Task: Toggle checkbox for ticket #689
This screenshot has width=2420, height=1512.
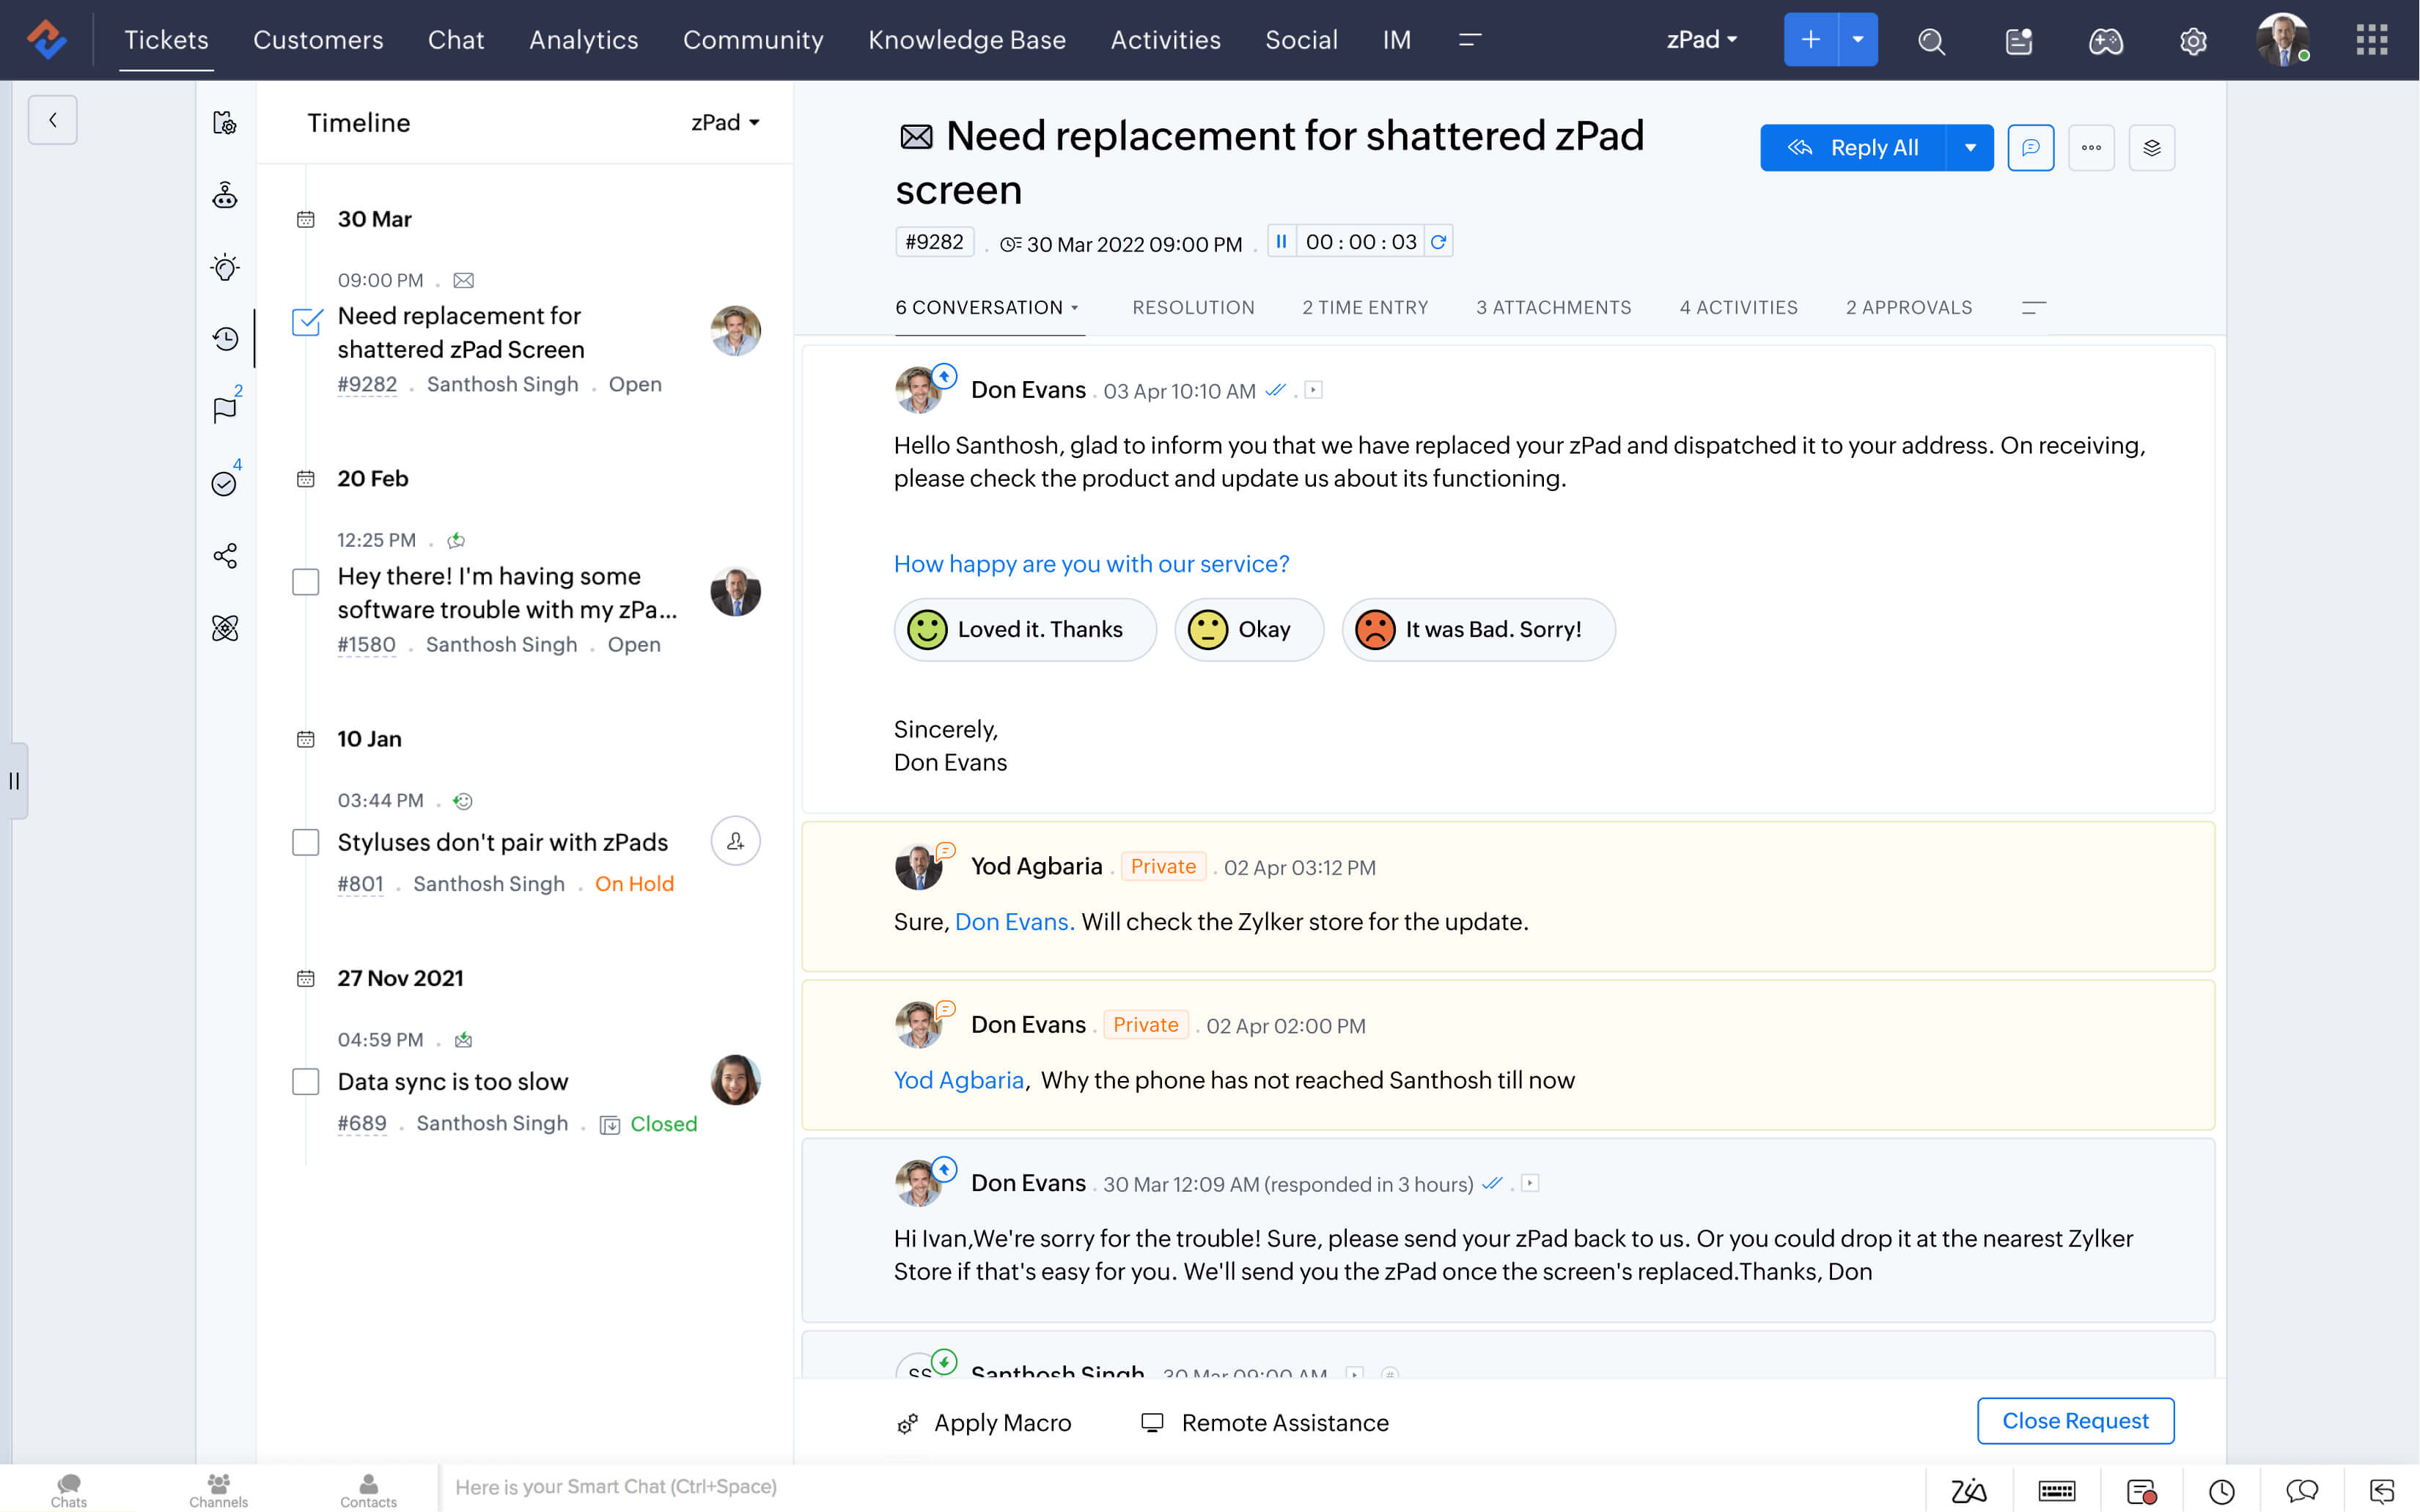Action: point(305,1080)
